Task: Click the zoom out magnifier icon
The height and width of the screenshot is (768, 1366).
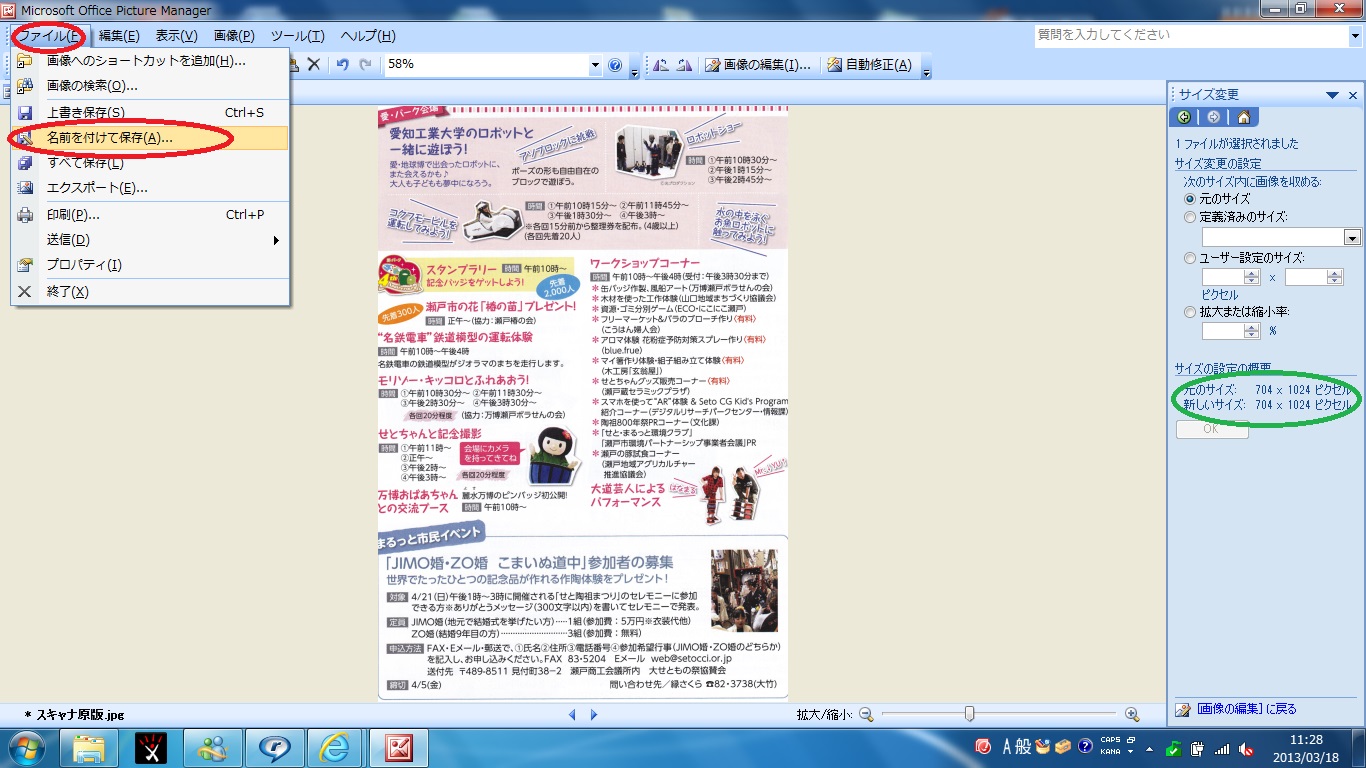Action: tap(866, 714)
